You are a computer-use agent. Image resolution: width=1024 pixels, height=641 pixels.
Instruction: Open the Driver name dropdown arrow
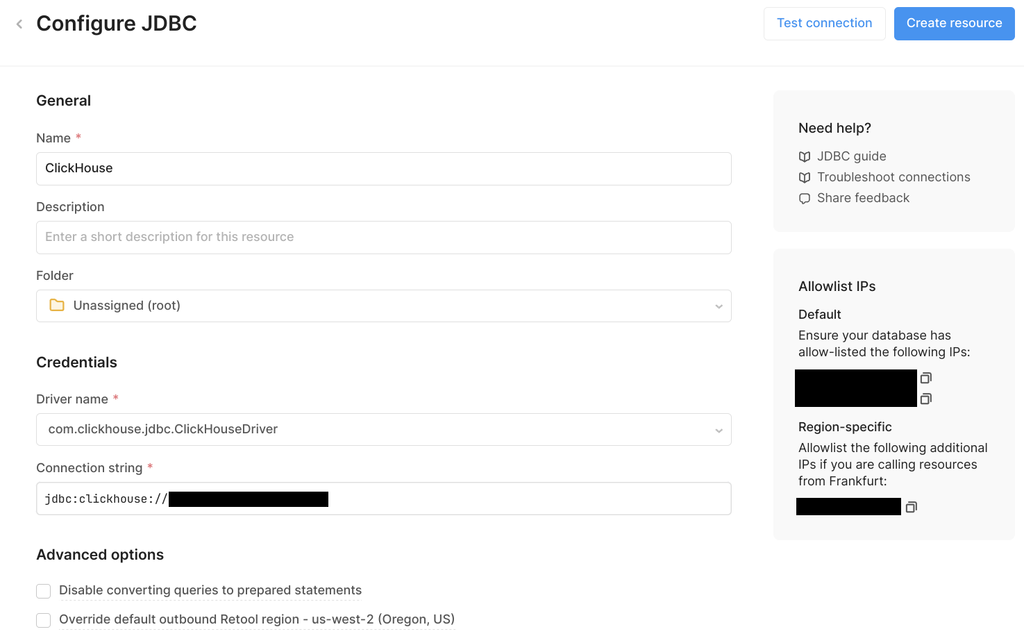718,431
